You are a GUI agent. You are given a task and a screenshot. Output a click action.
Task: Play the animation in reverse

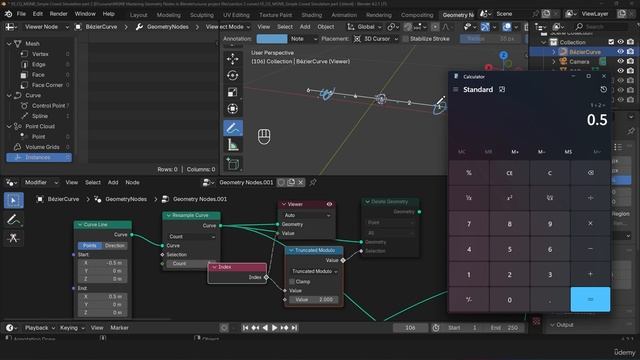click(x=265, y=328)
